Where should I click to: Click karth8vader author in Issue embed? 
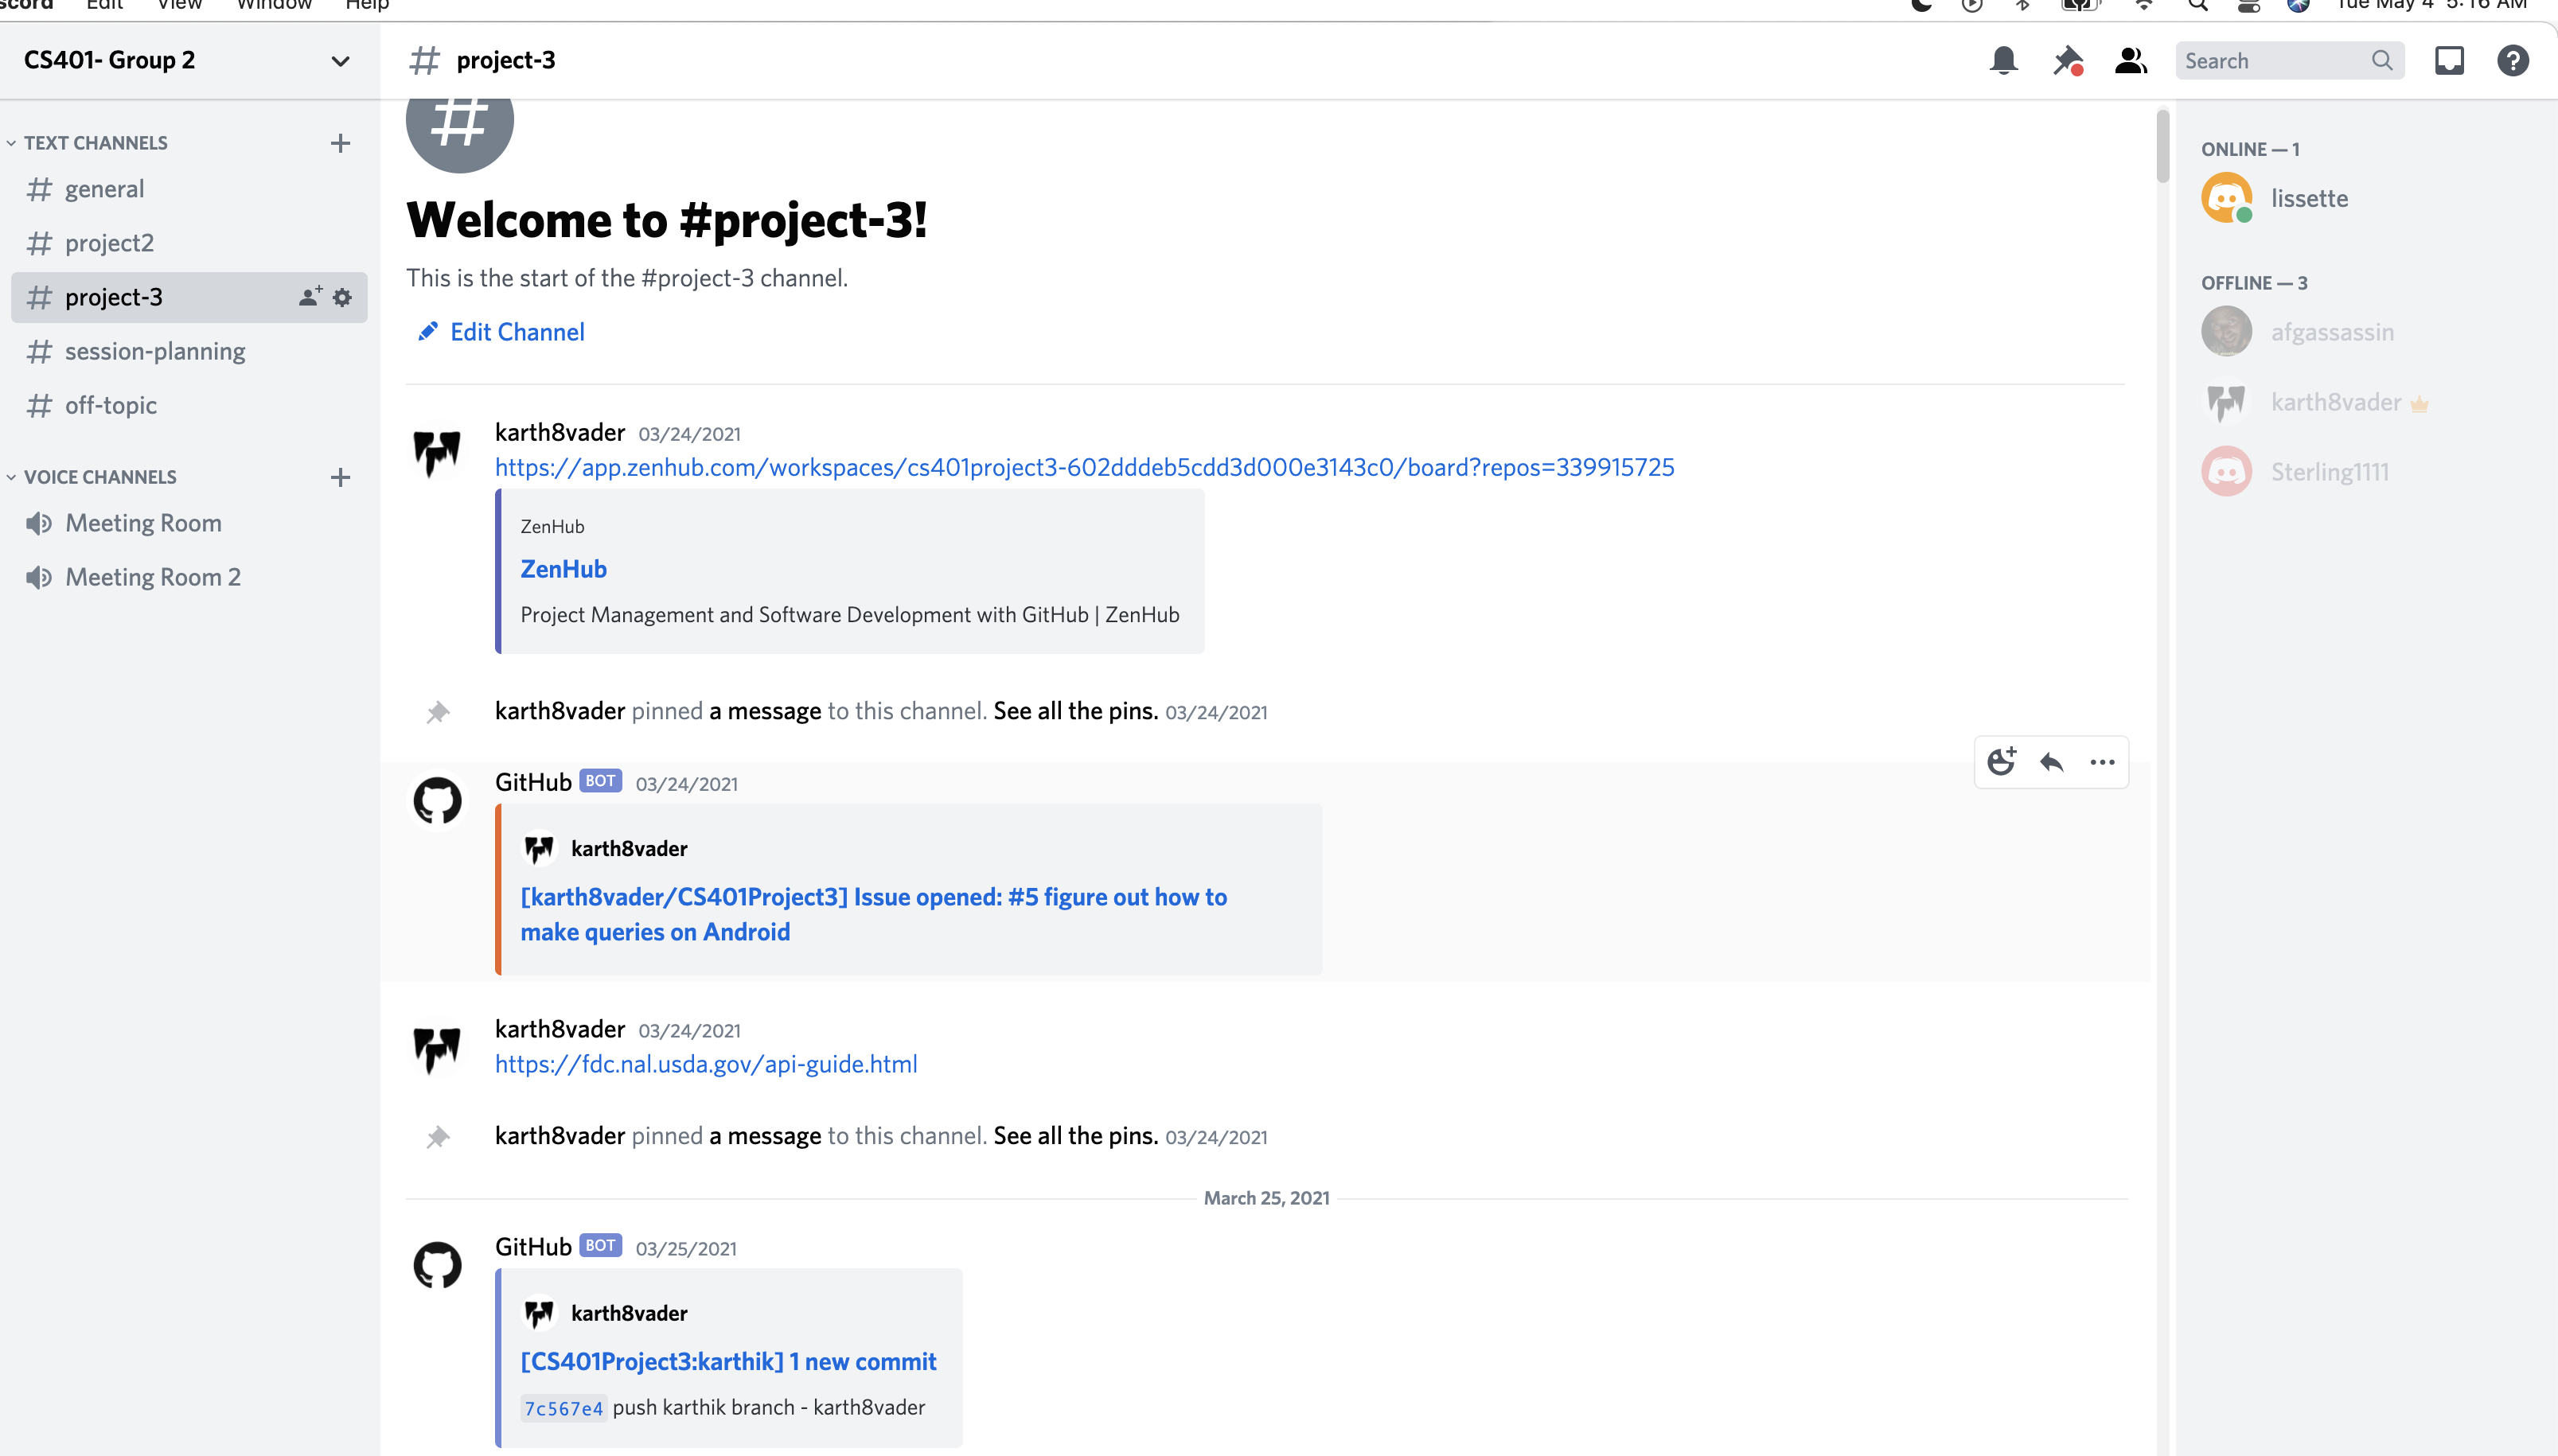click(x=629, y=849)
